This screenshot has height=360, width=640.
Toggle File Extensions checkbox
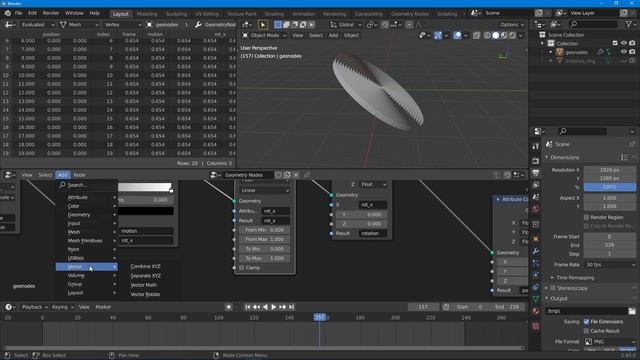coord(587,322)
